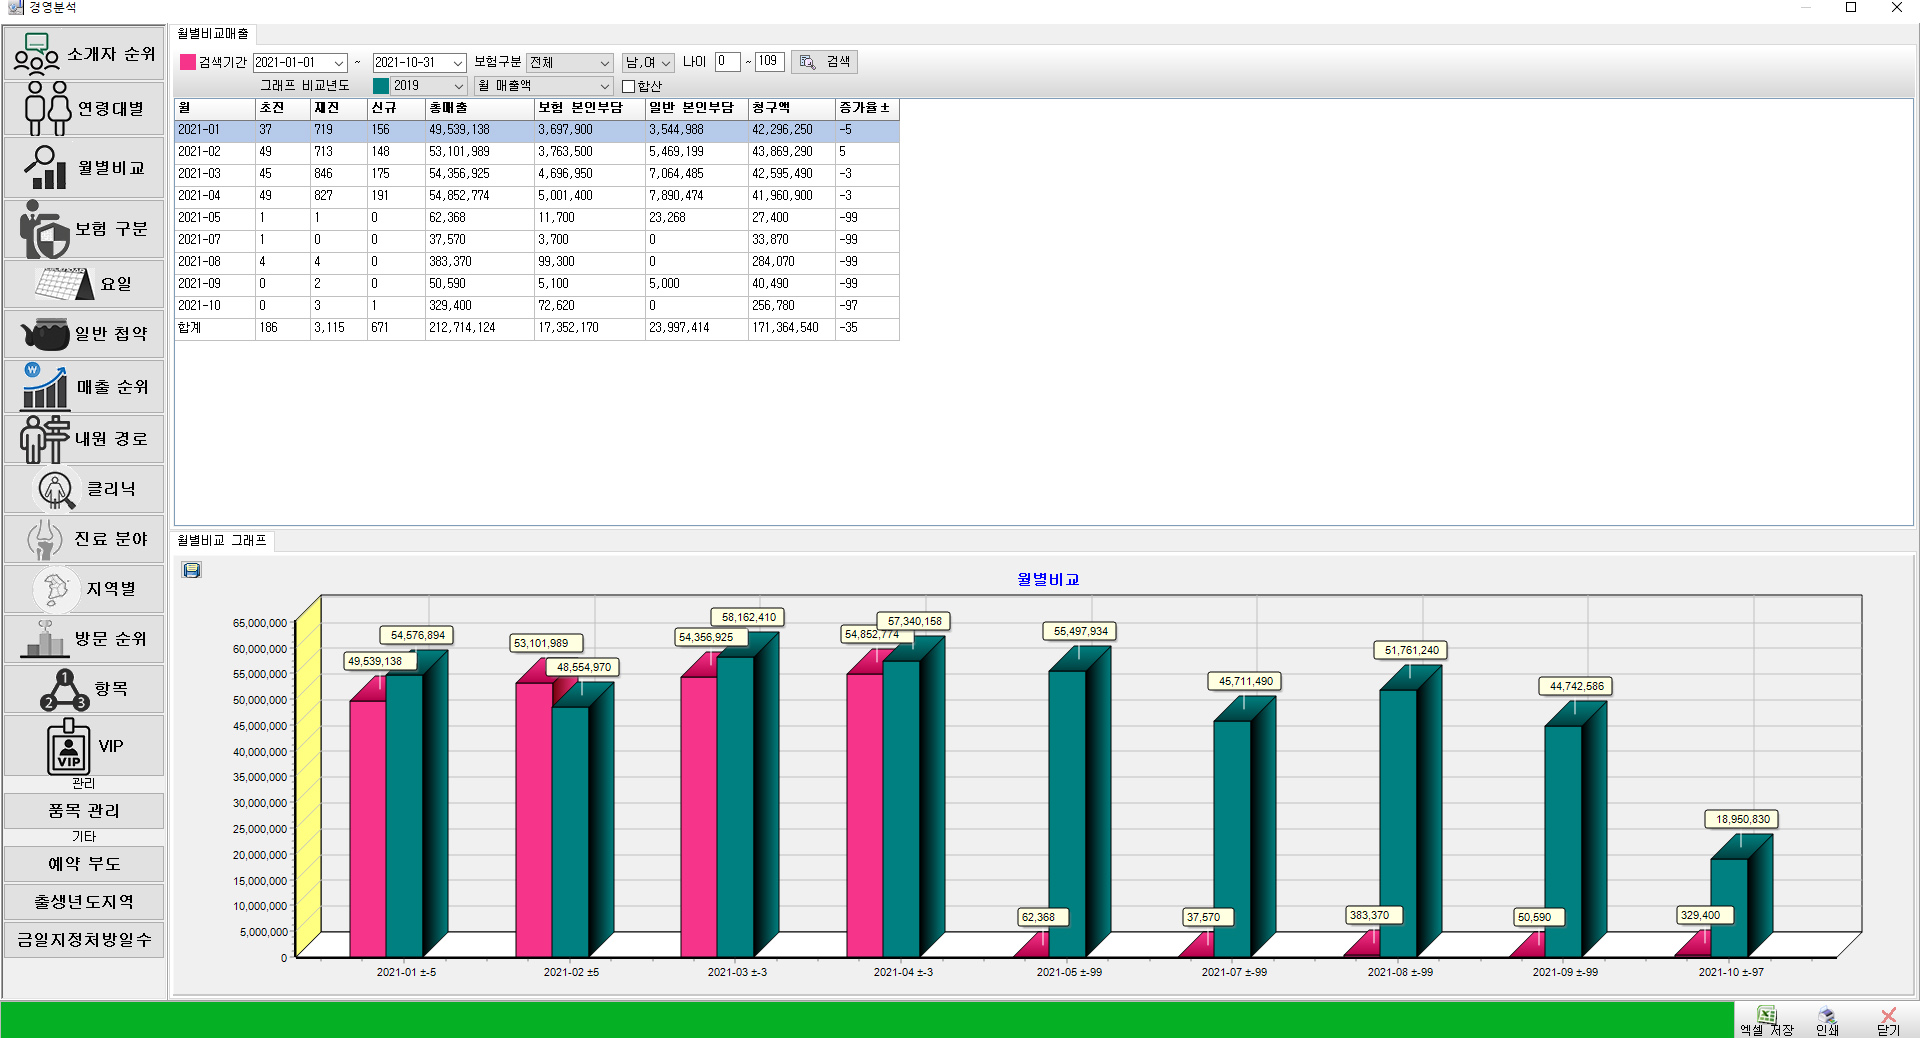Open the 월 매출액 graph type dropdown

pos(604,86)
